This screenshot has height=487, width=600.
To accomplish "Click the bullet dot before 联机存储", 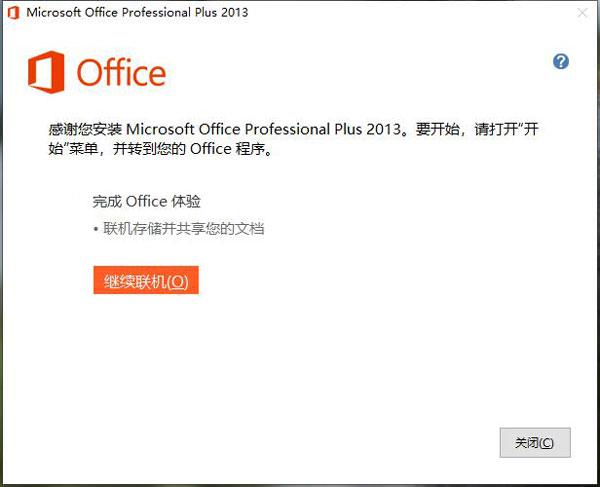I will (96, 230).
